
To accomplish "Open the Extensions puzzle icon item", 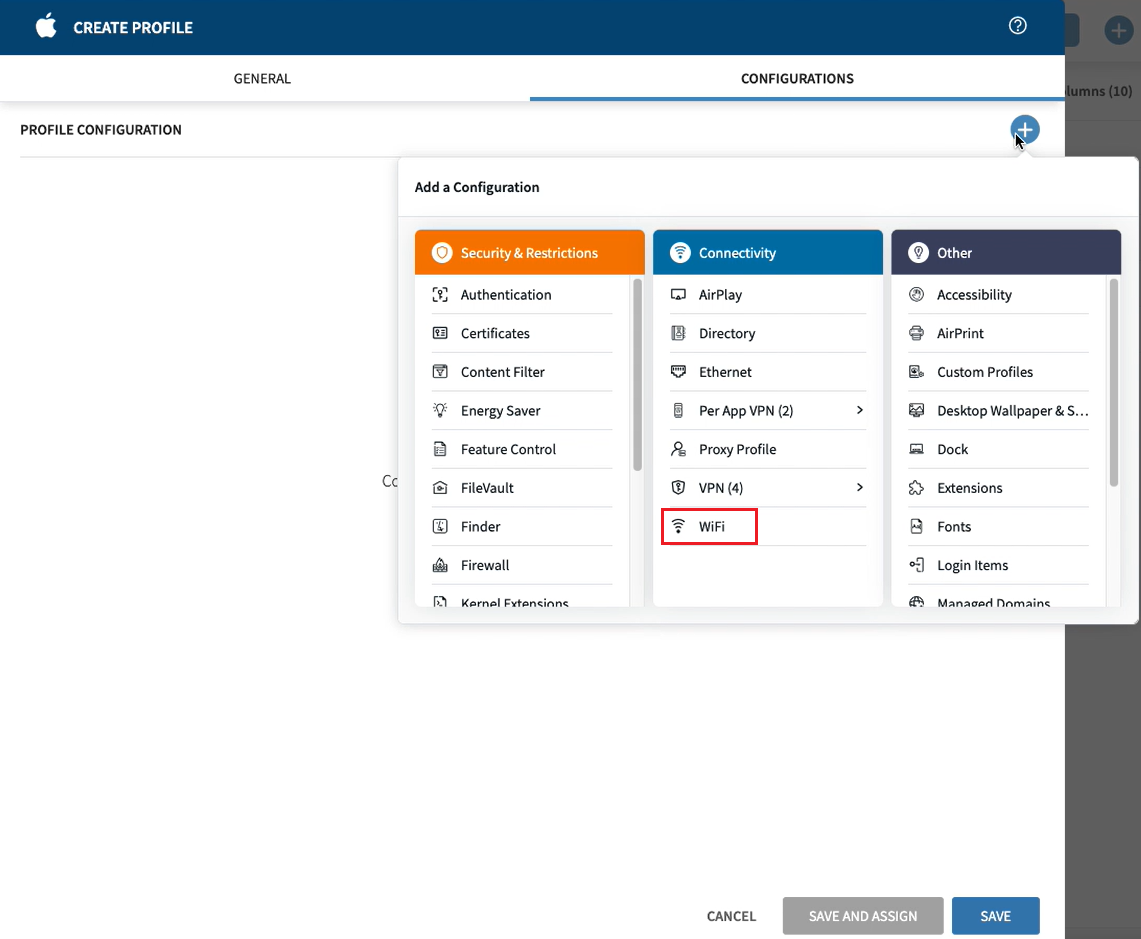I will pyautogui.click(x=916, y=488).
